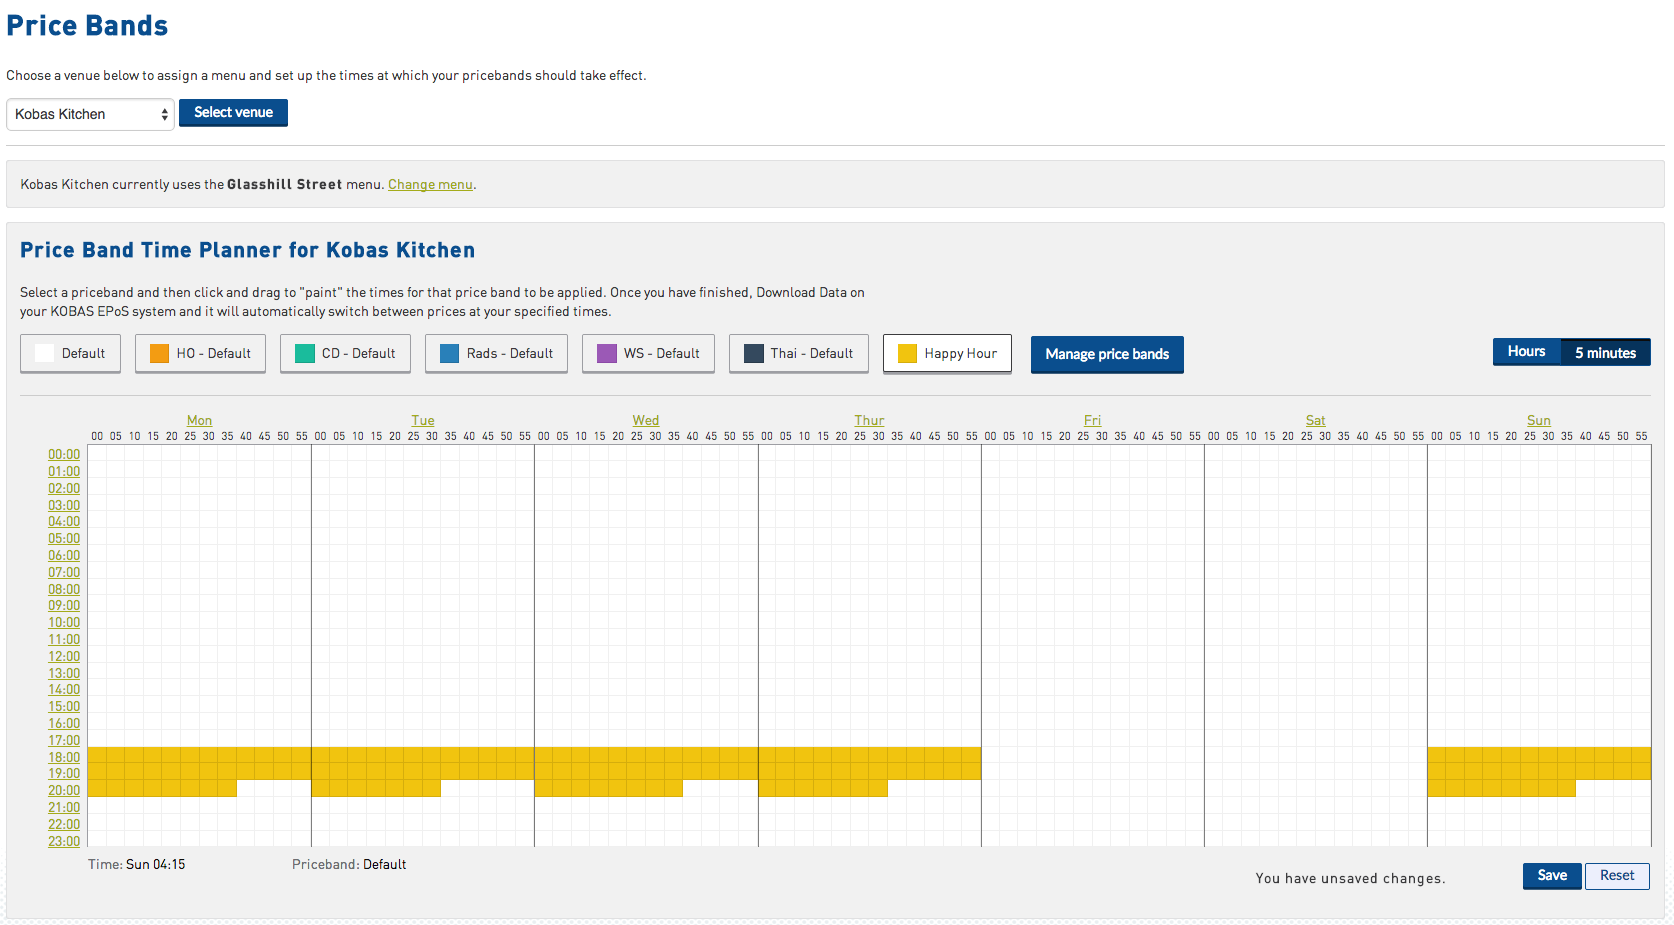Click the 01:00 hour row link
1674x925 pixels.
[x=64, y=471]
